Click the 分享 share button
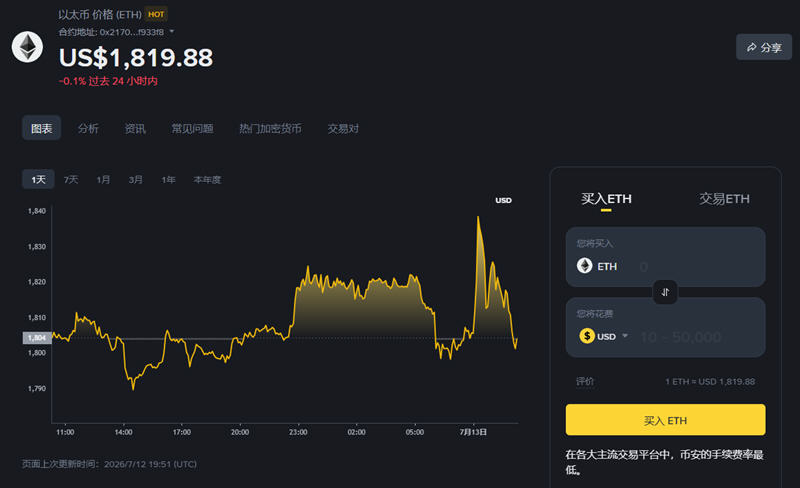The width and height of the screenshot is (800, 488). 764,47
